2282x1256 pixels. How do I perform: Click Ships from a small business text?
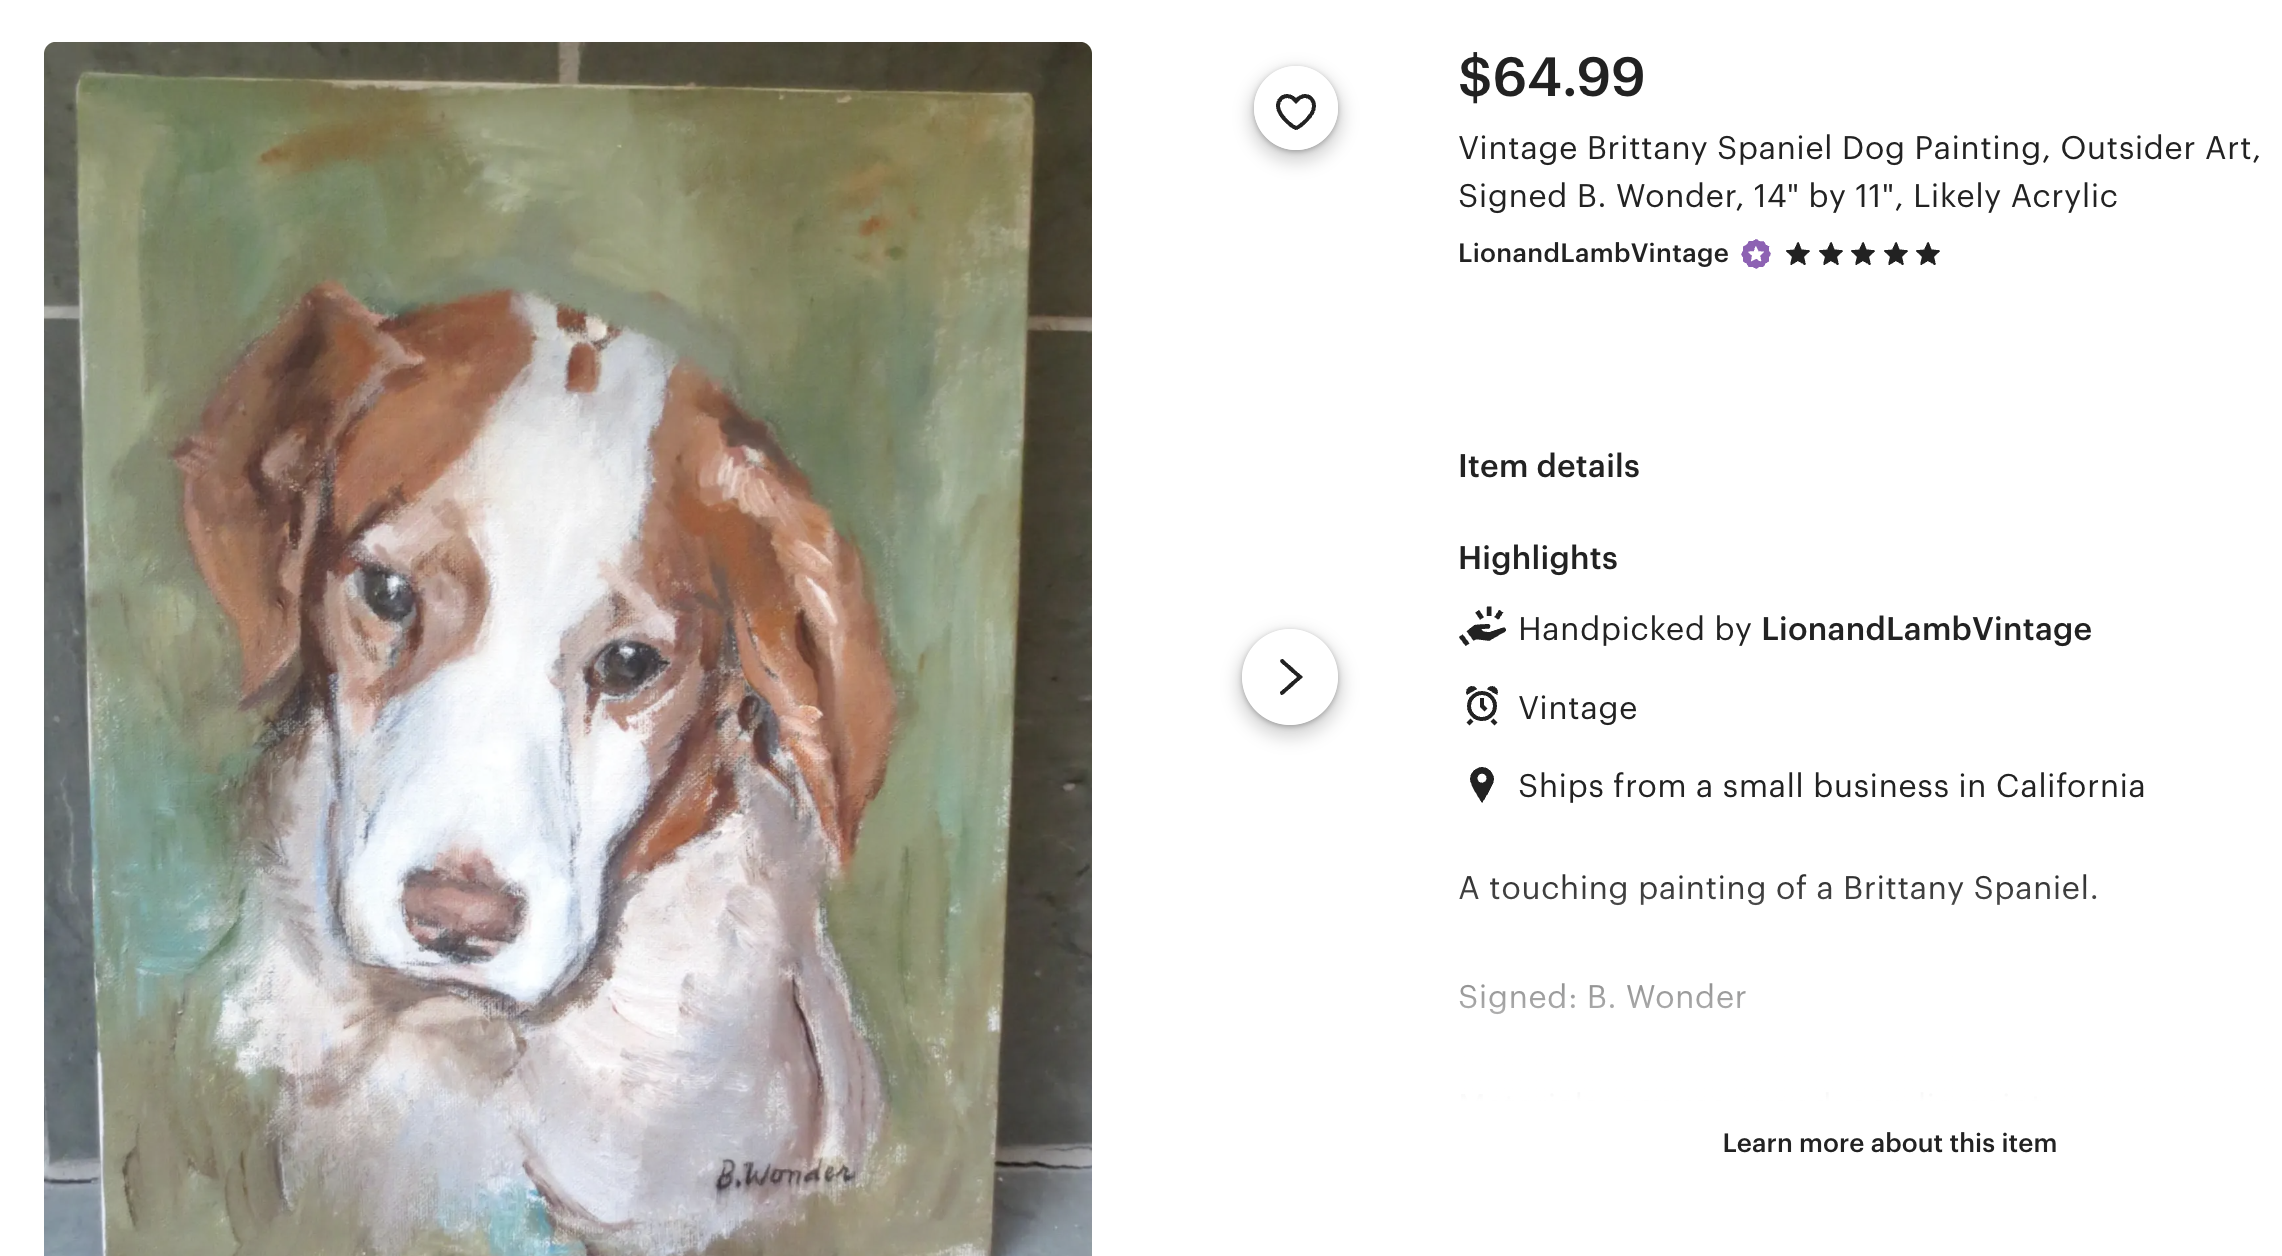pyautogui.click(x=1830, y=786)
